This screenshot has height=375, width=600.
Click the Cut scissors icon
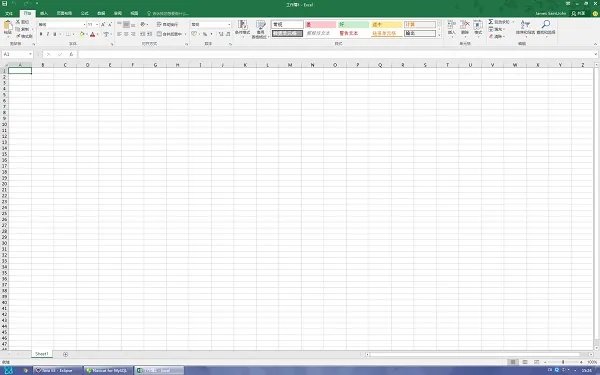click(18, 22)
